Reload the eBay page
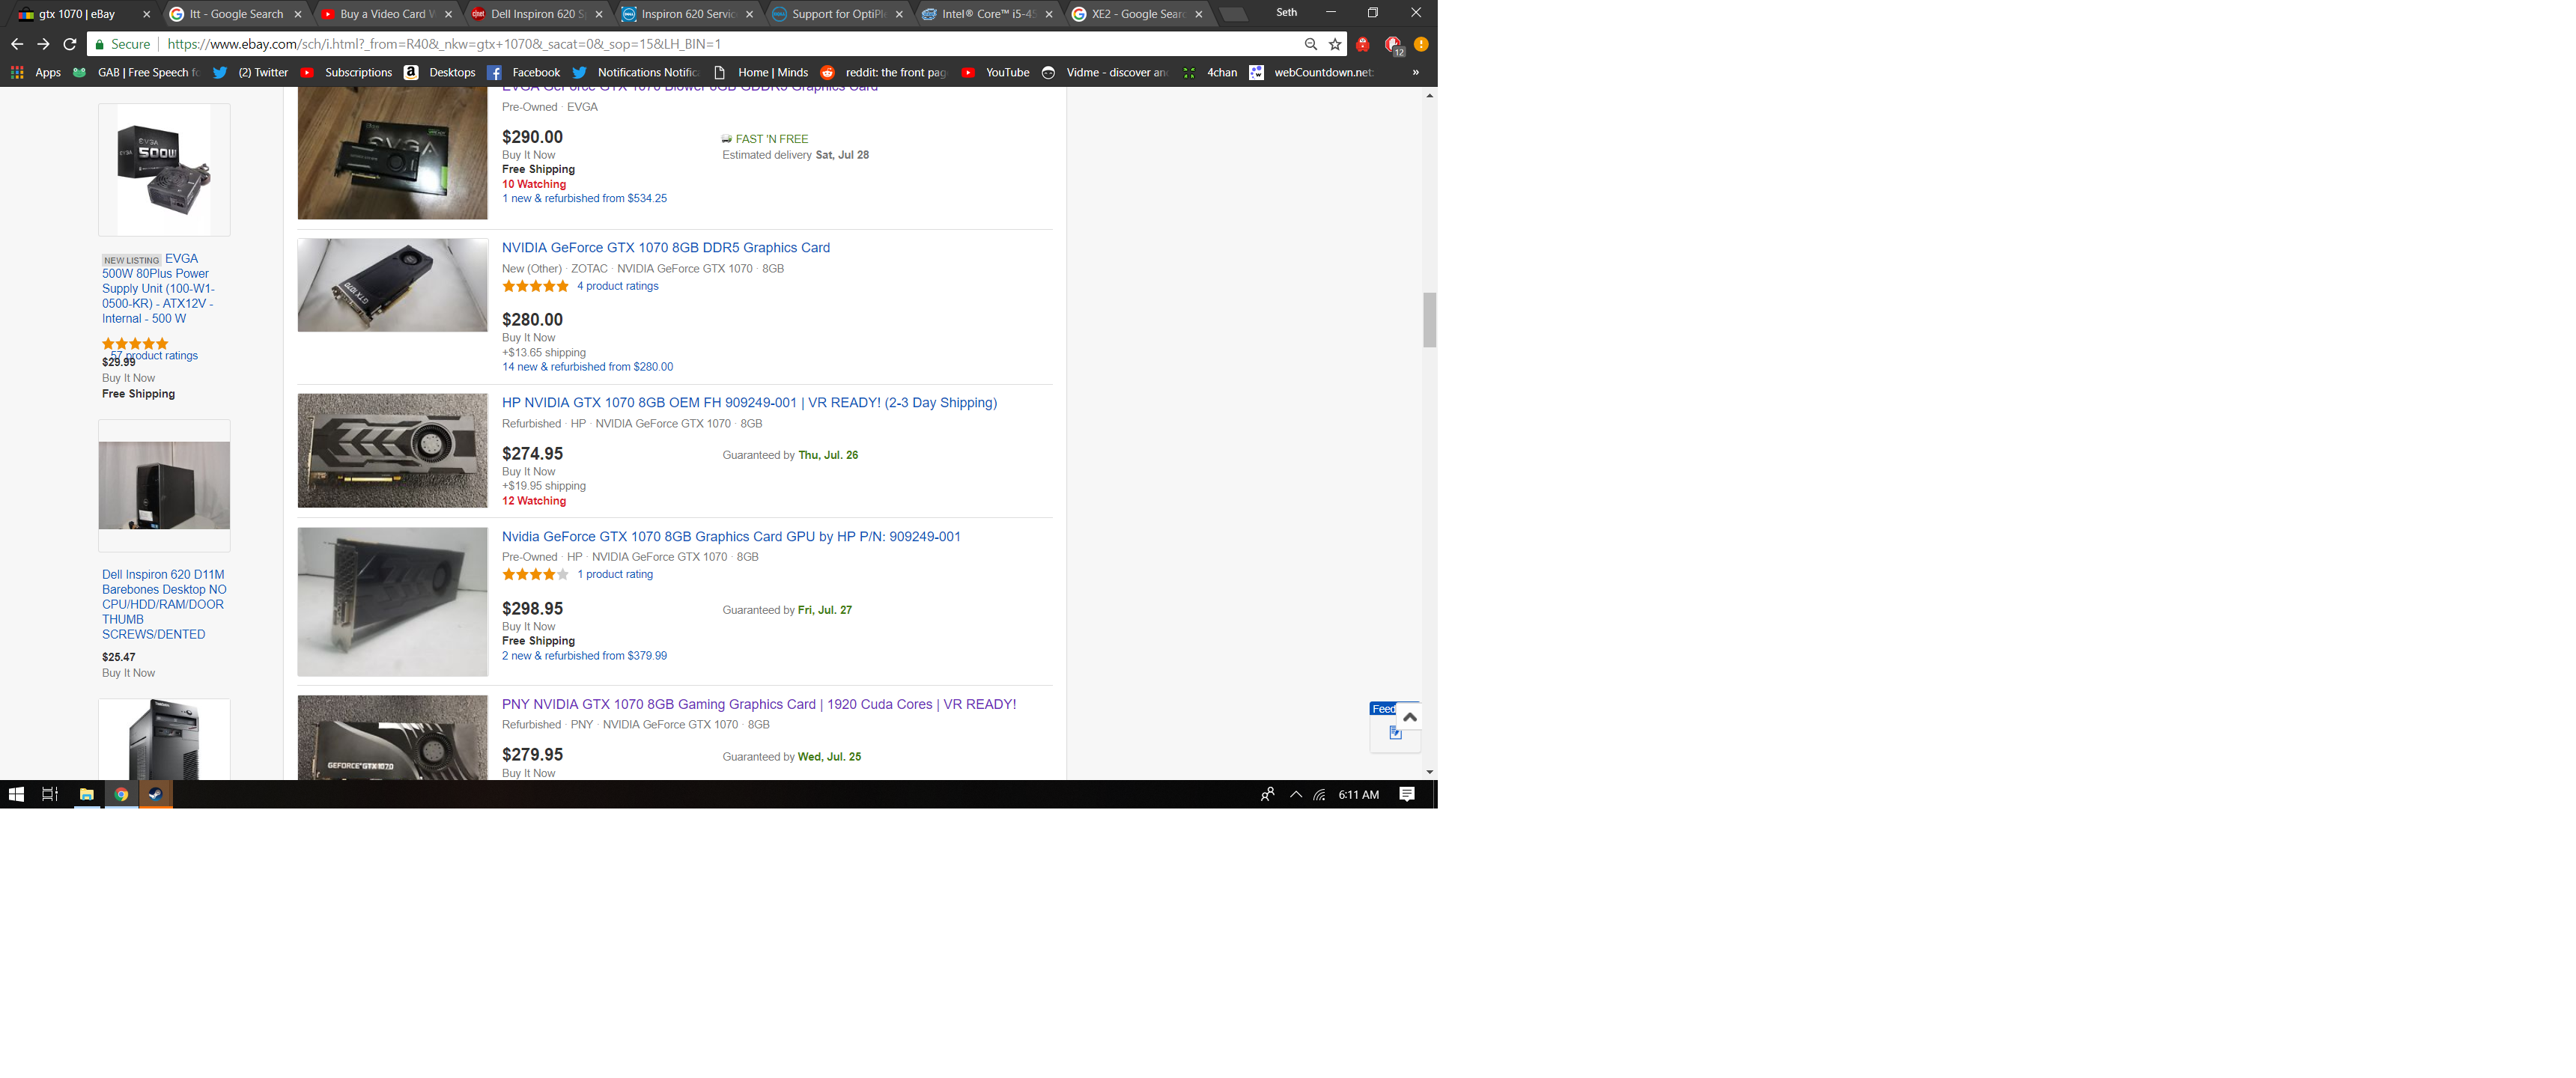 70,44
